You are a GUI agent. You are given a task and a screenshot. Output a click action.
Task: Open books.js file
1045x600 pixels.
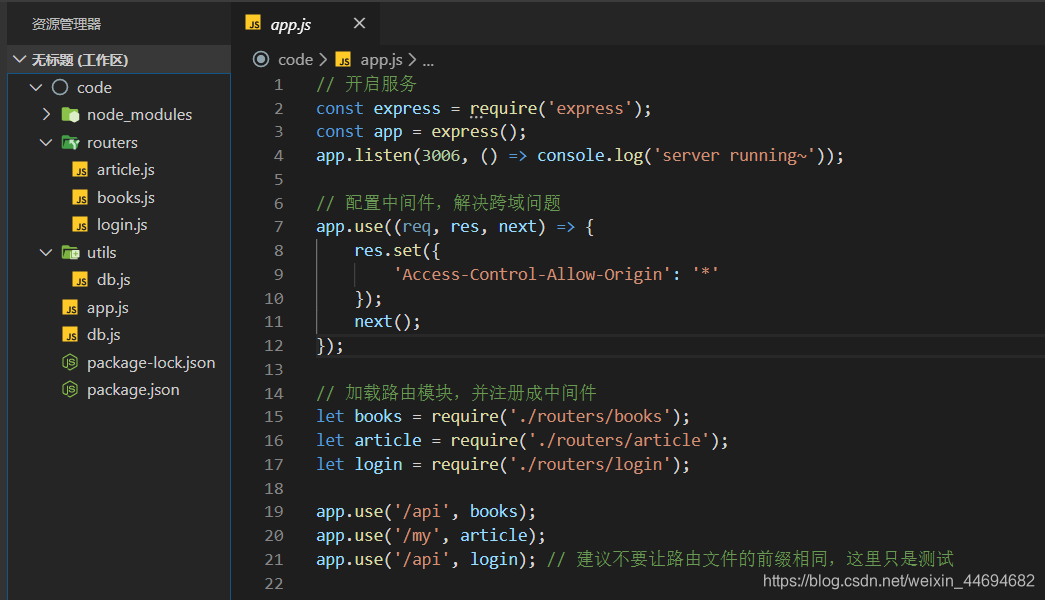(x=125, y=198)
